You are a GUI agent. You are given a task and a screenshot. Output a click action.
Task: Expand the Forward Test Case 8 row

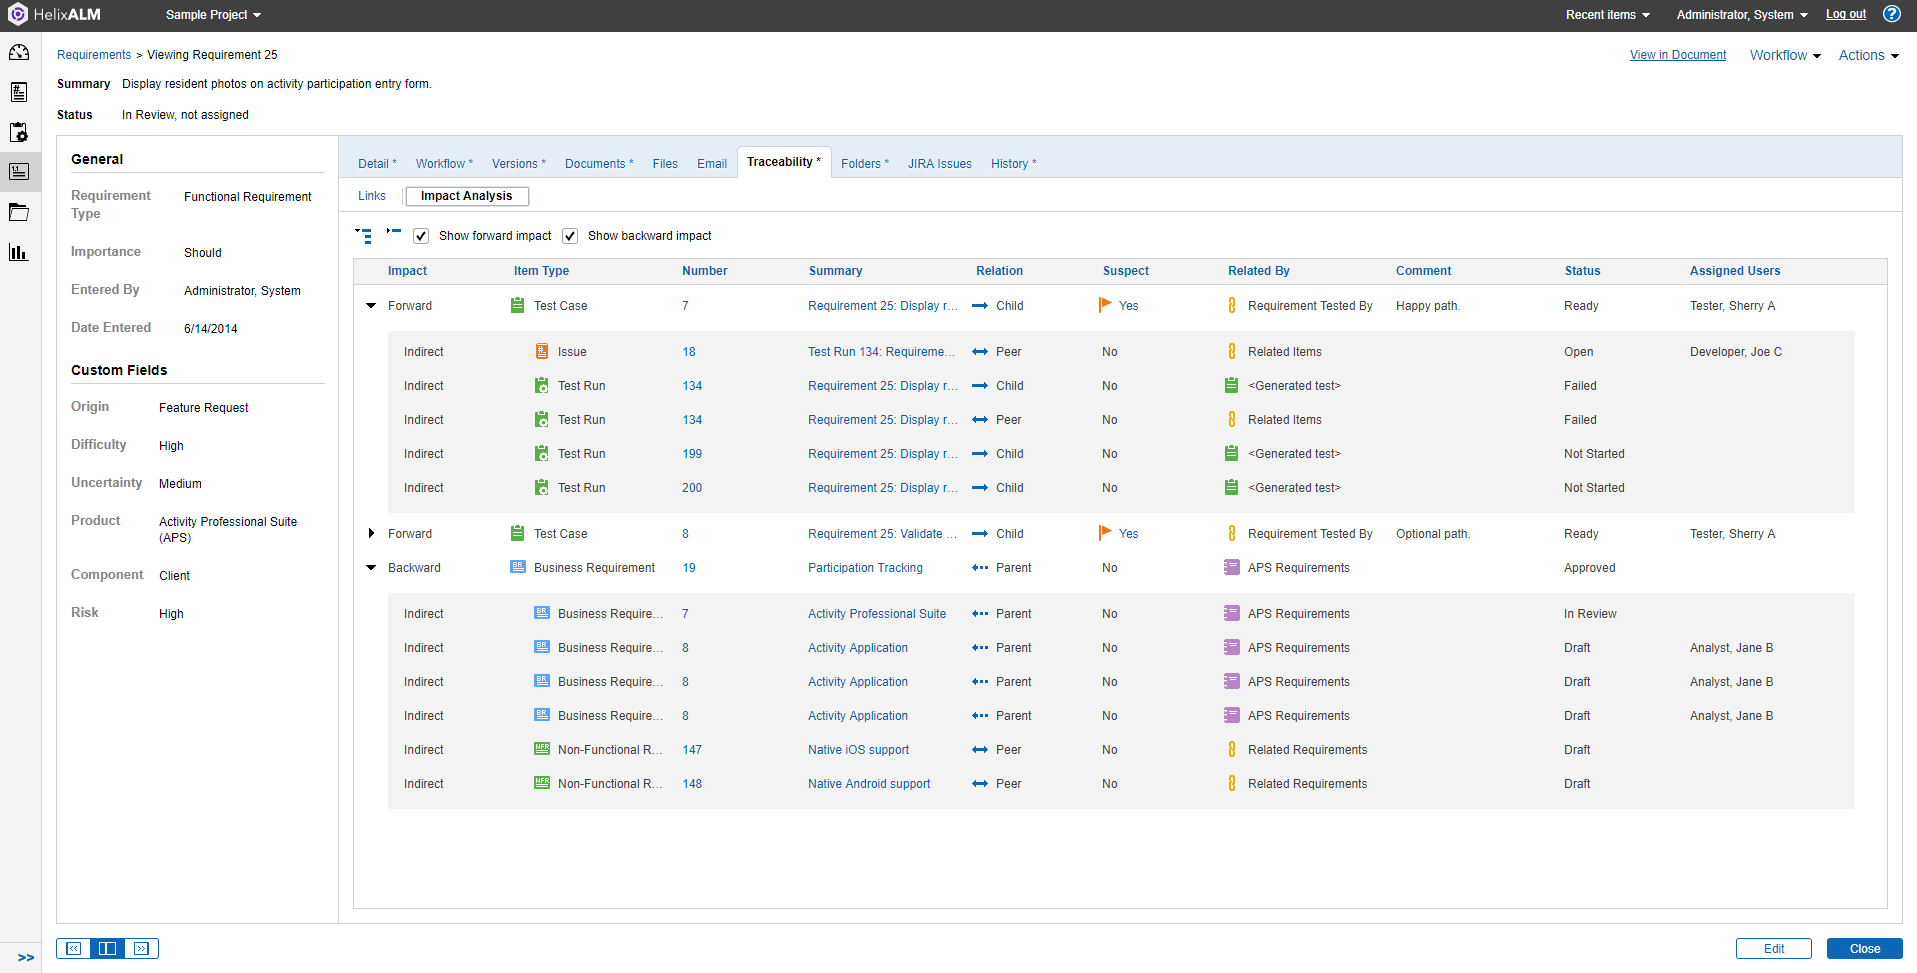[371, 534]
